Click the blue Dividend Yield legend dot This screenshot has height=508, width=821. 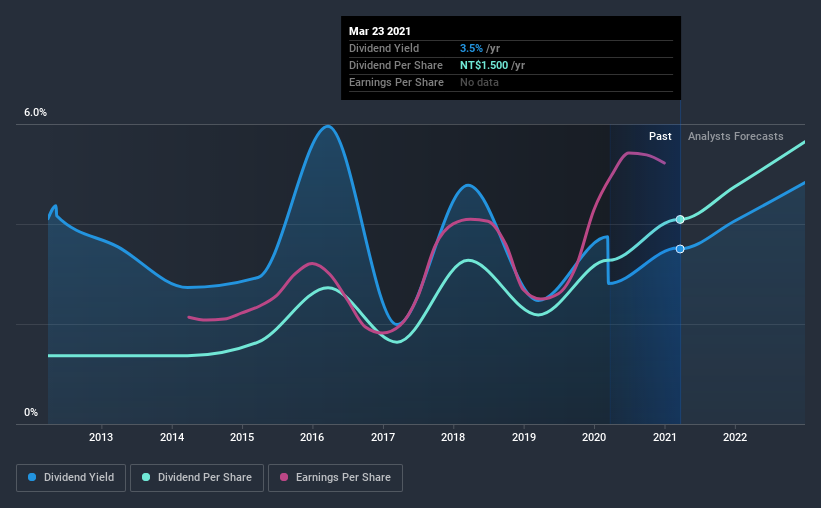point(32,477)
